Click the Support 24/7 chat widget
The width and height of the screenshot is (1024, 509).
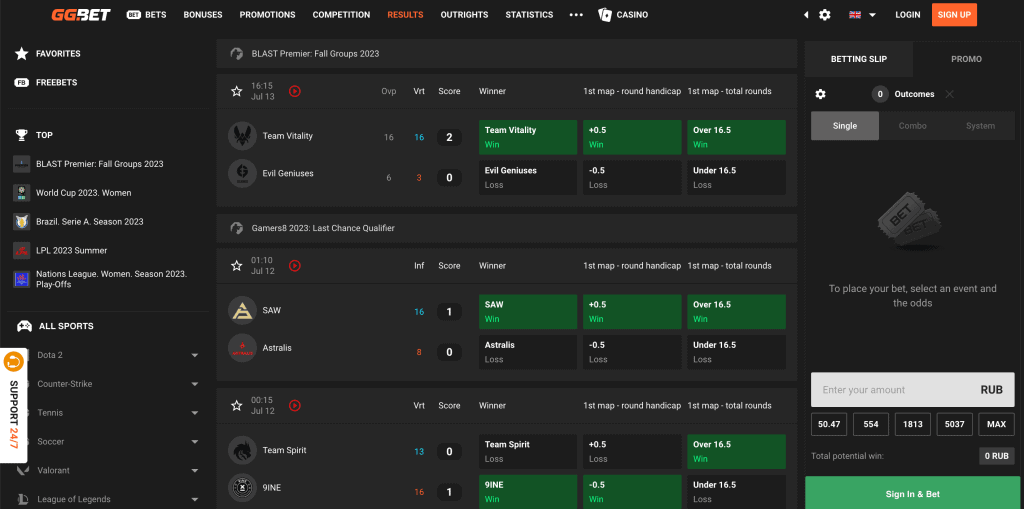(x=14, y=405)
